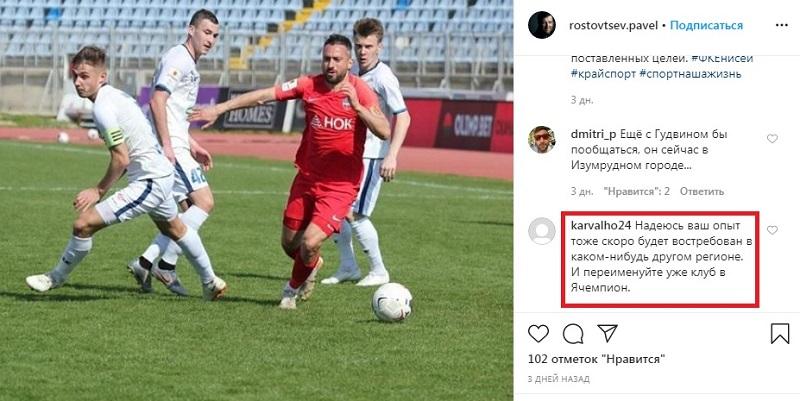Open the comment speech bubble icon
The height and width of the screenshot is (401, 800).
(573, 334)
